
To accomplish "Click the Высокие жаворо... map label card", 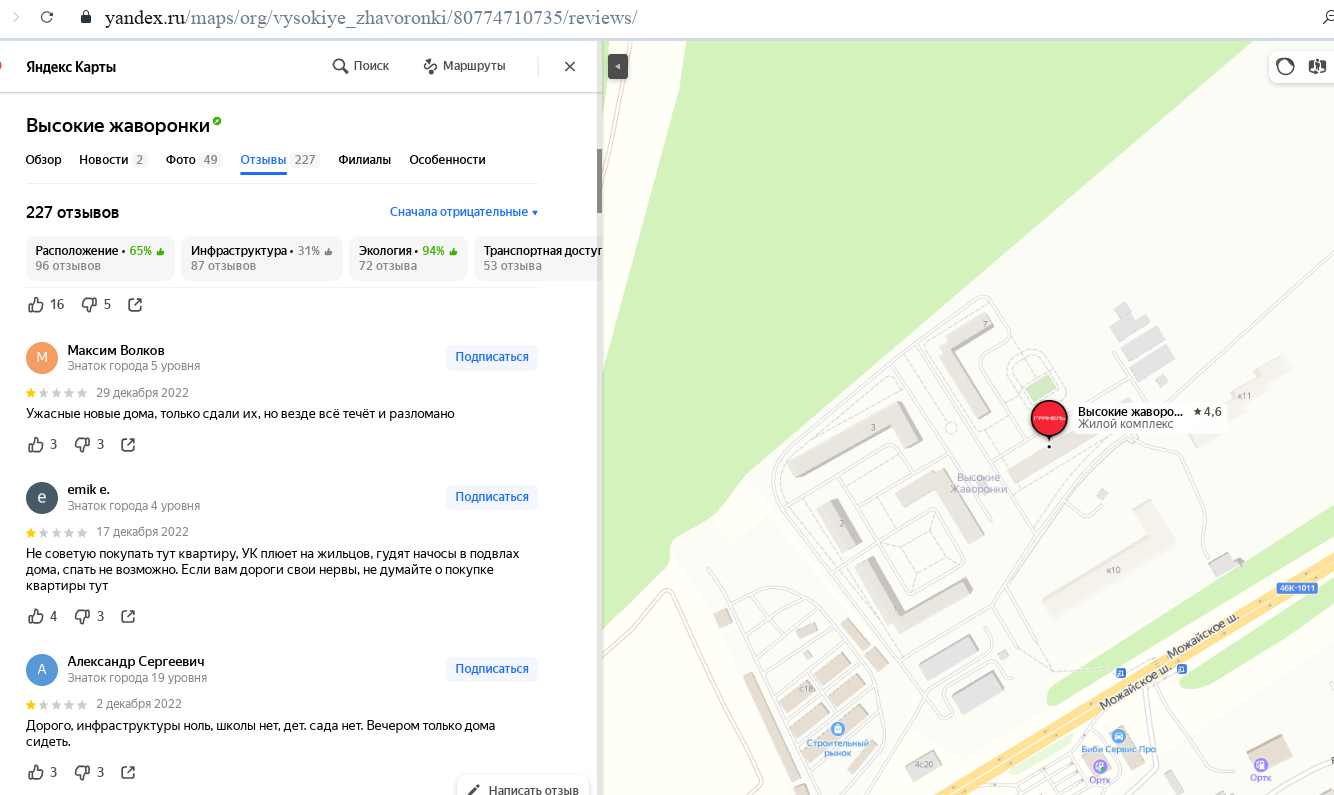I will click(x=1150, y=417).
